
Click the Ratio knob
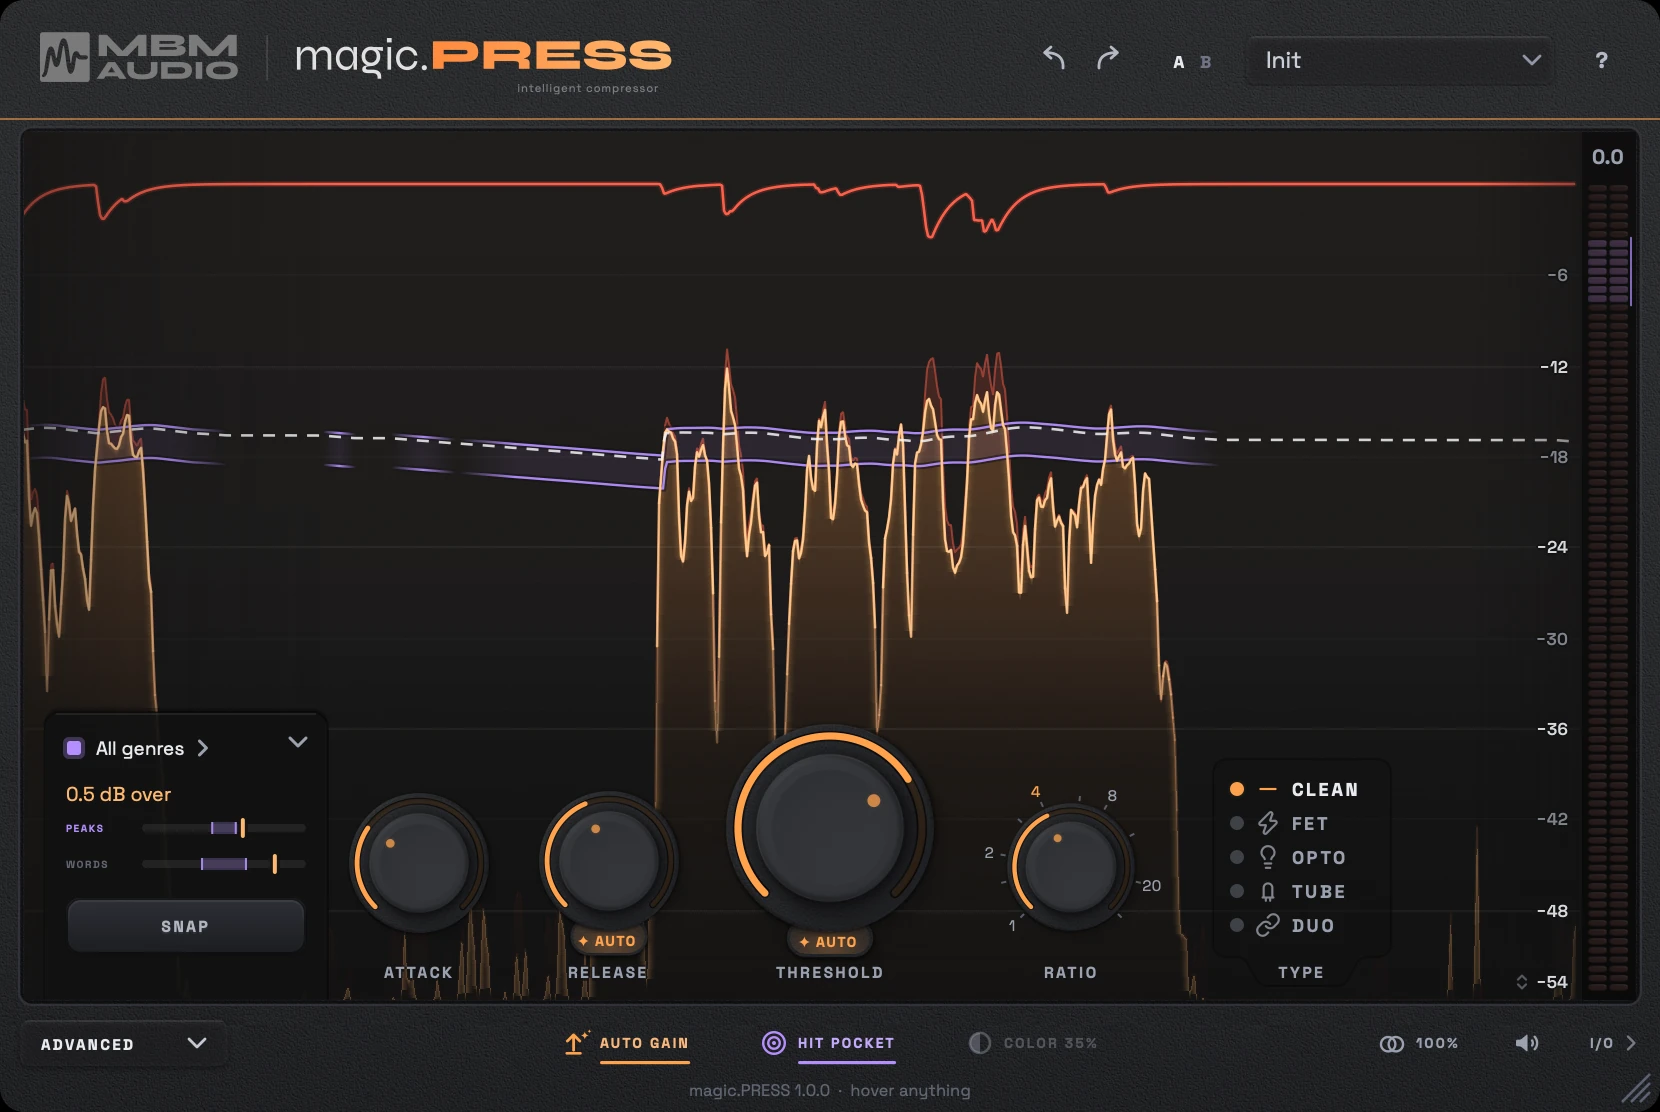1070,866
